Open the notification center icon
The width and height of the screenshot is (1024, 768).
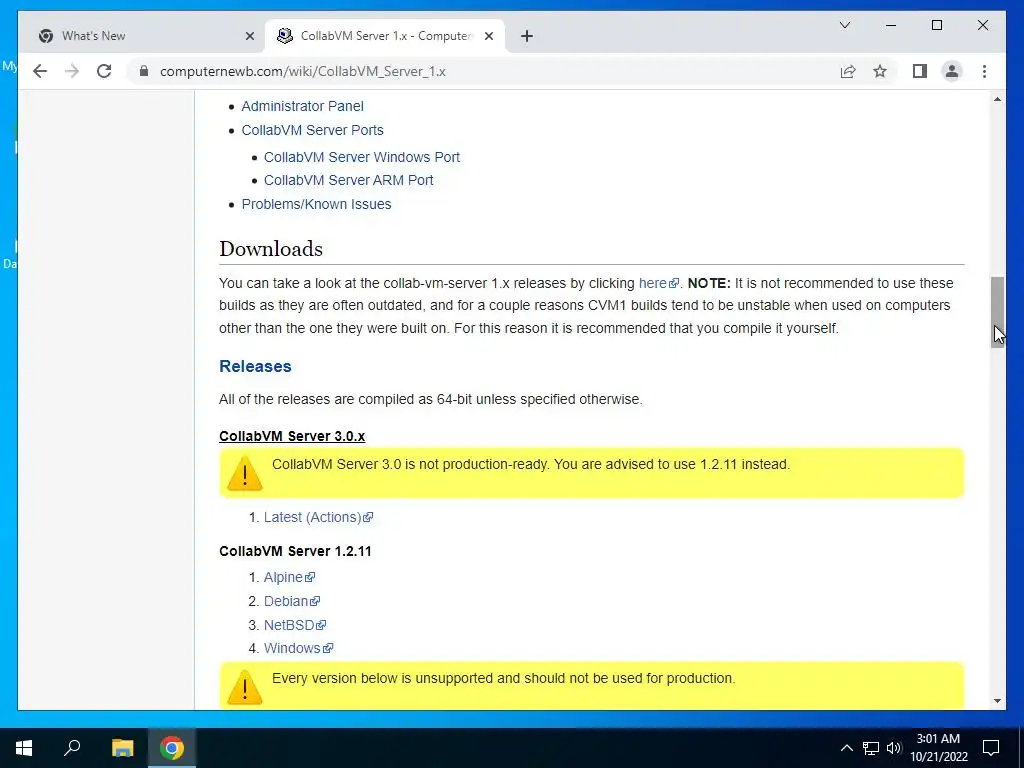pos(991,748)
